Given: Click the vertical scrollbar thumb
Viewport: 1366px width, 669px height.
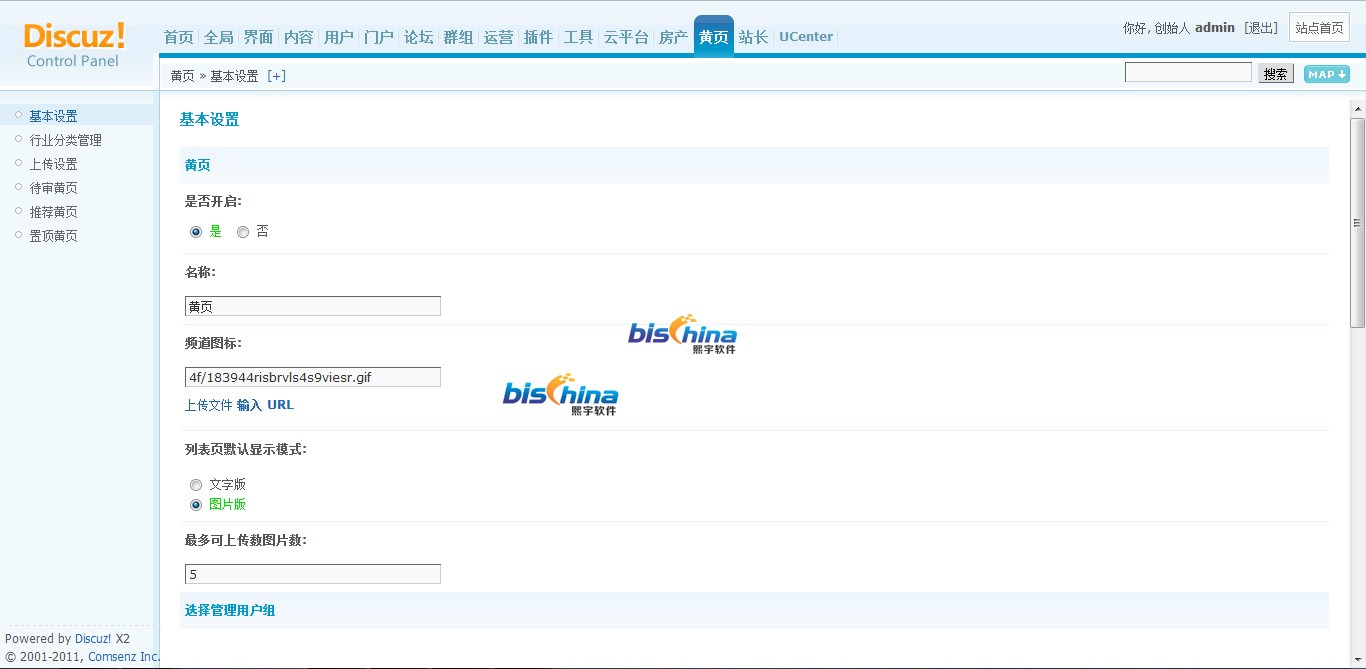Looking at the screenshot, I should (1357, 221).
